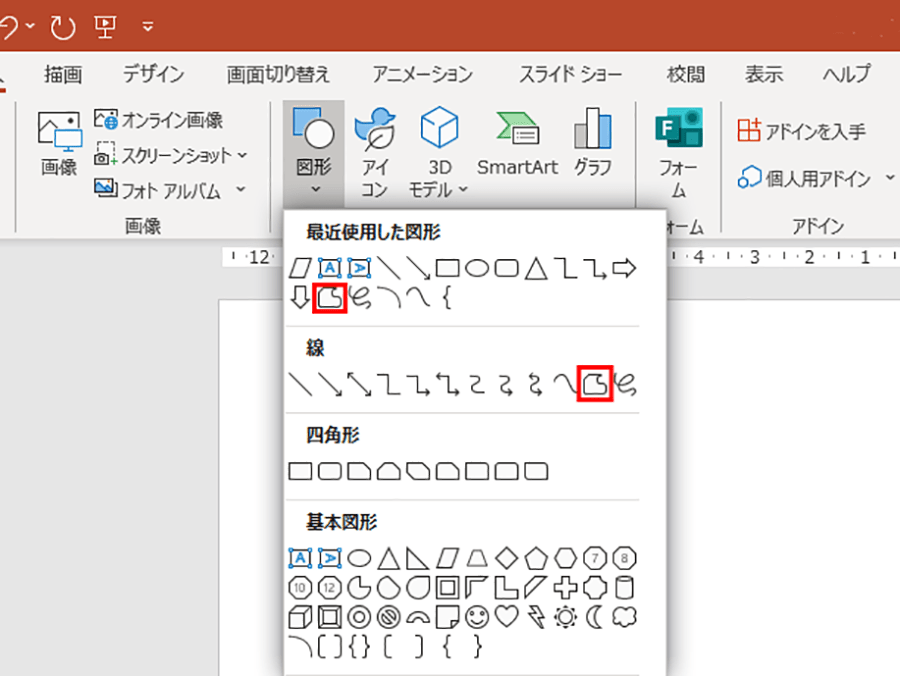Select the elbow arrow connector in 線
The image size is (900, 676).
[x=418, y=384]
